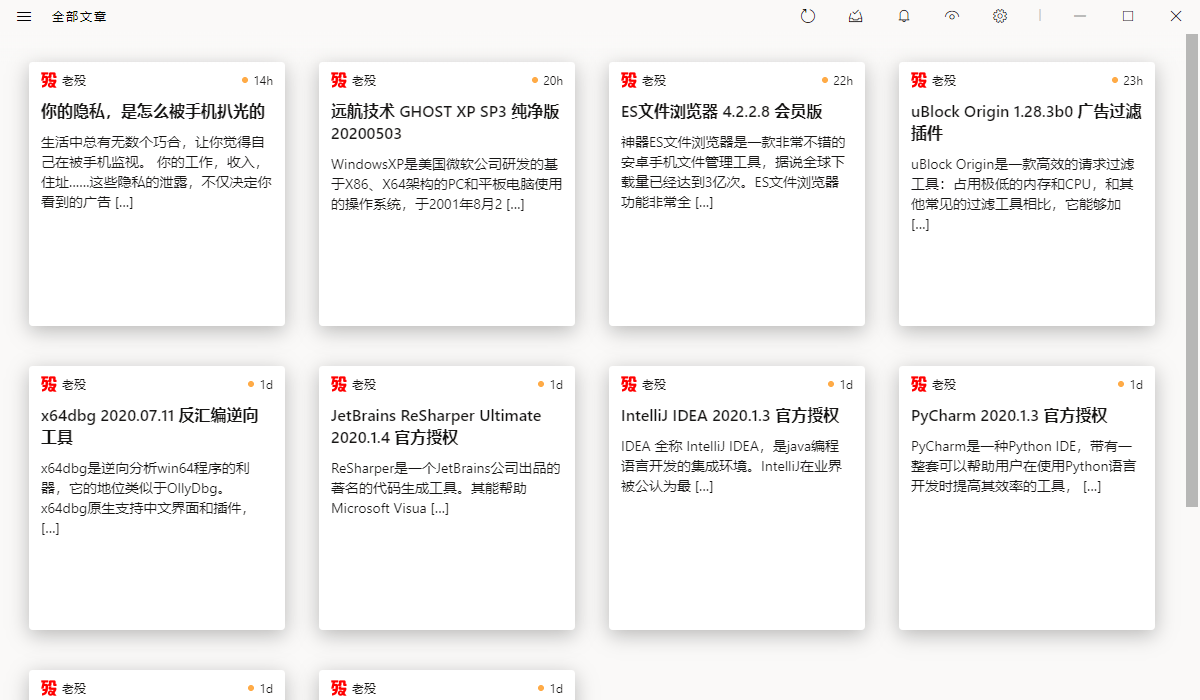The image size is (1200, 700).
Task: Click summary starting ReSharper是一个JetBrains
Action: coord(445,488)
